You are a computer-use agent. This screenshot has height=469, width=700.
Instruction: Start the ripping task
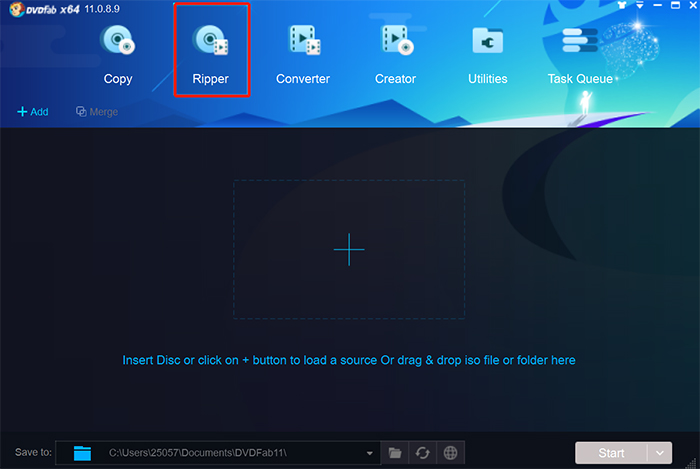[x=611, y=453]
